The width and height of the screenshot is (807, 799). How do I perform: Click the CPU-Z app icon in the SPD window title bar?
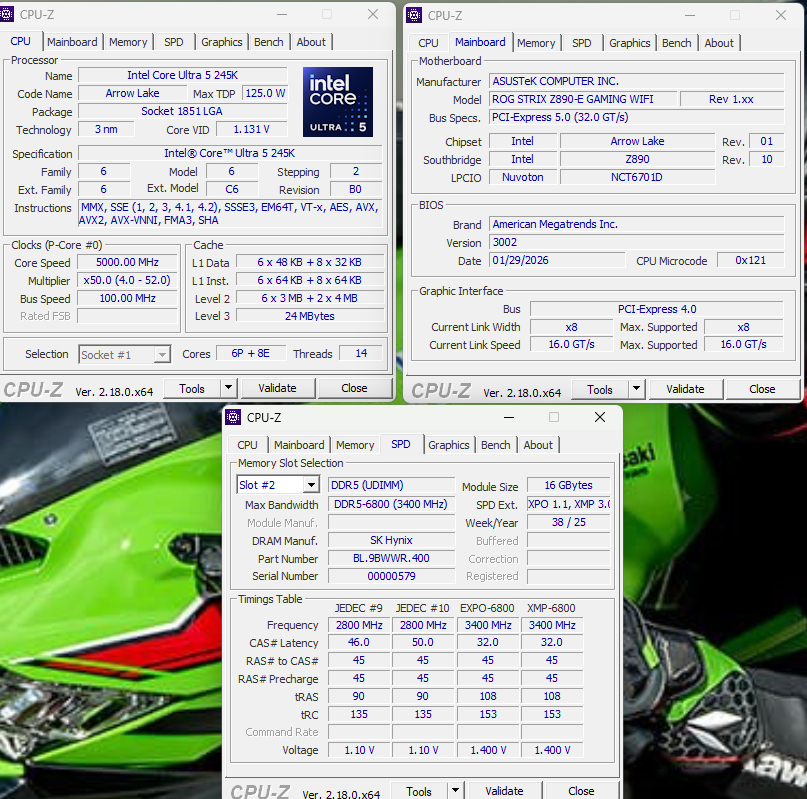click(235, 417)
